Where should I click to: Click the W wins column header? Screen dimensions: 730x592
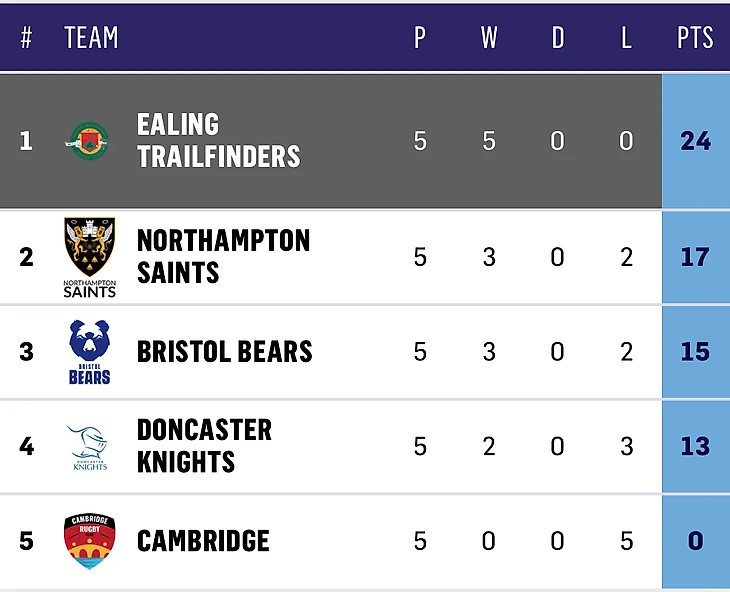[x=489, y=38]
